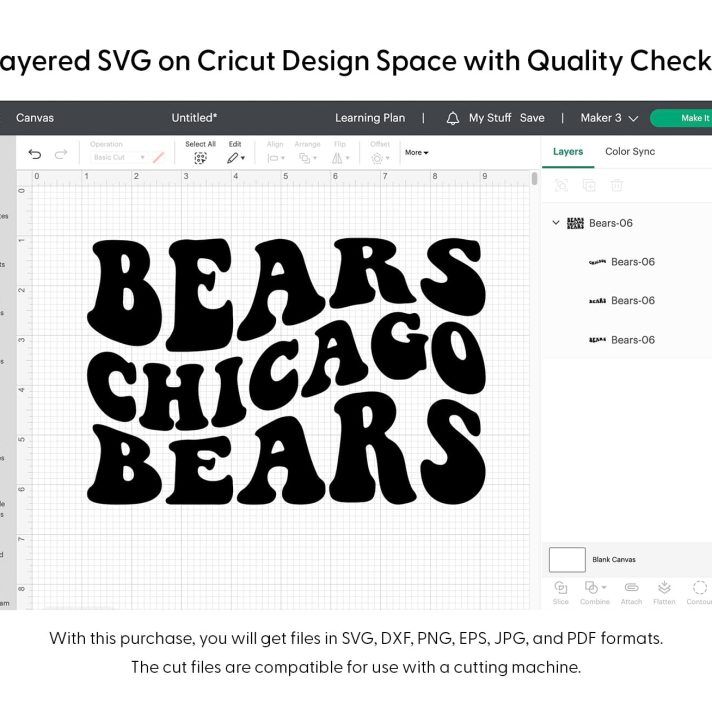Open the Maker 3 machine dropdown

(x=609, y=118)
